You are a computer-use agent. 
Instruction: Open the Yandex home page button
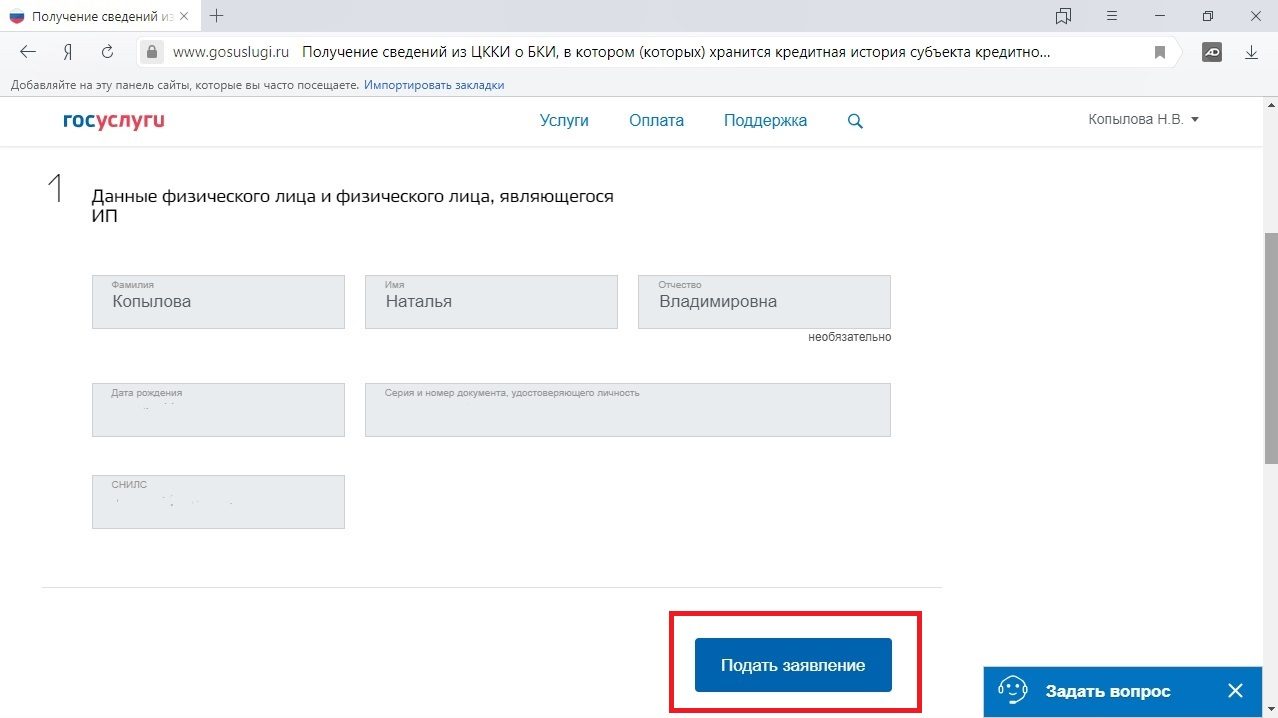68,52
